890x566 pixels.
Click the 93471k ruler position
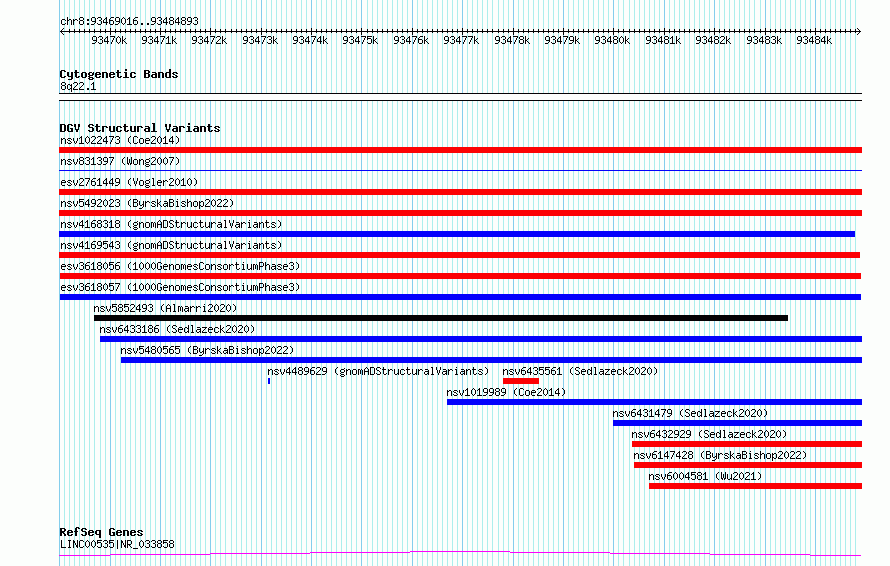tap(159, 40)
